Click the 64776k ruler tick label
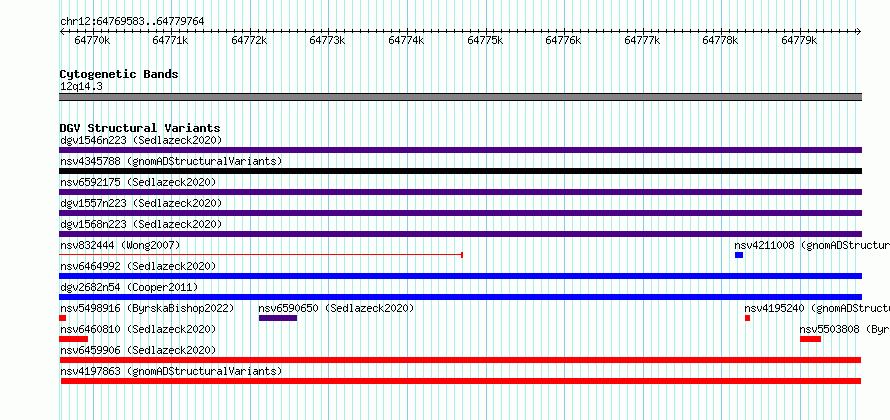890x420 pixels. 563,40
